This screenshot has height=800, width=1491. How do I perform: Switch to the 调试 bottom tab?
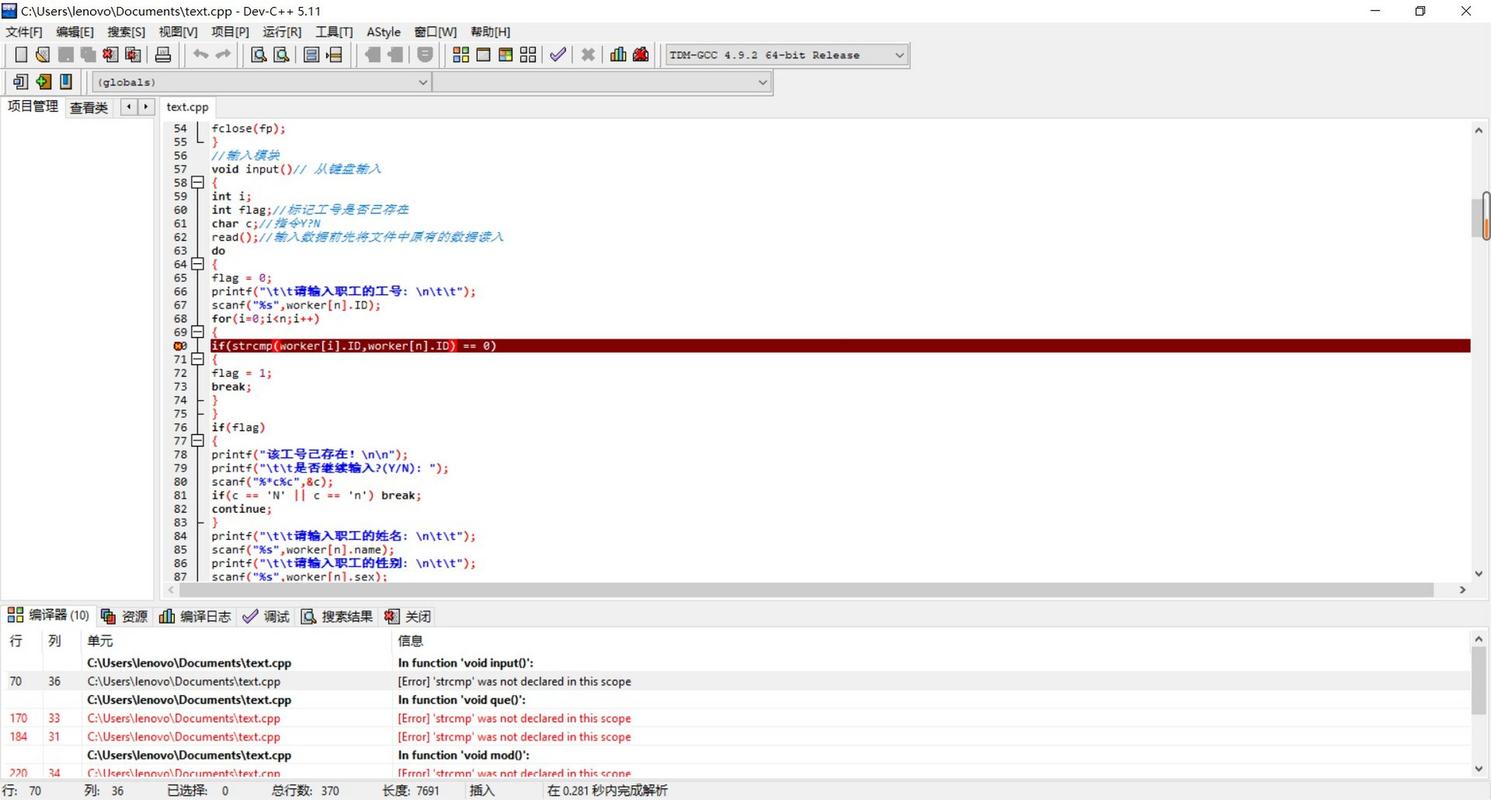click(x=266, y=616)
